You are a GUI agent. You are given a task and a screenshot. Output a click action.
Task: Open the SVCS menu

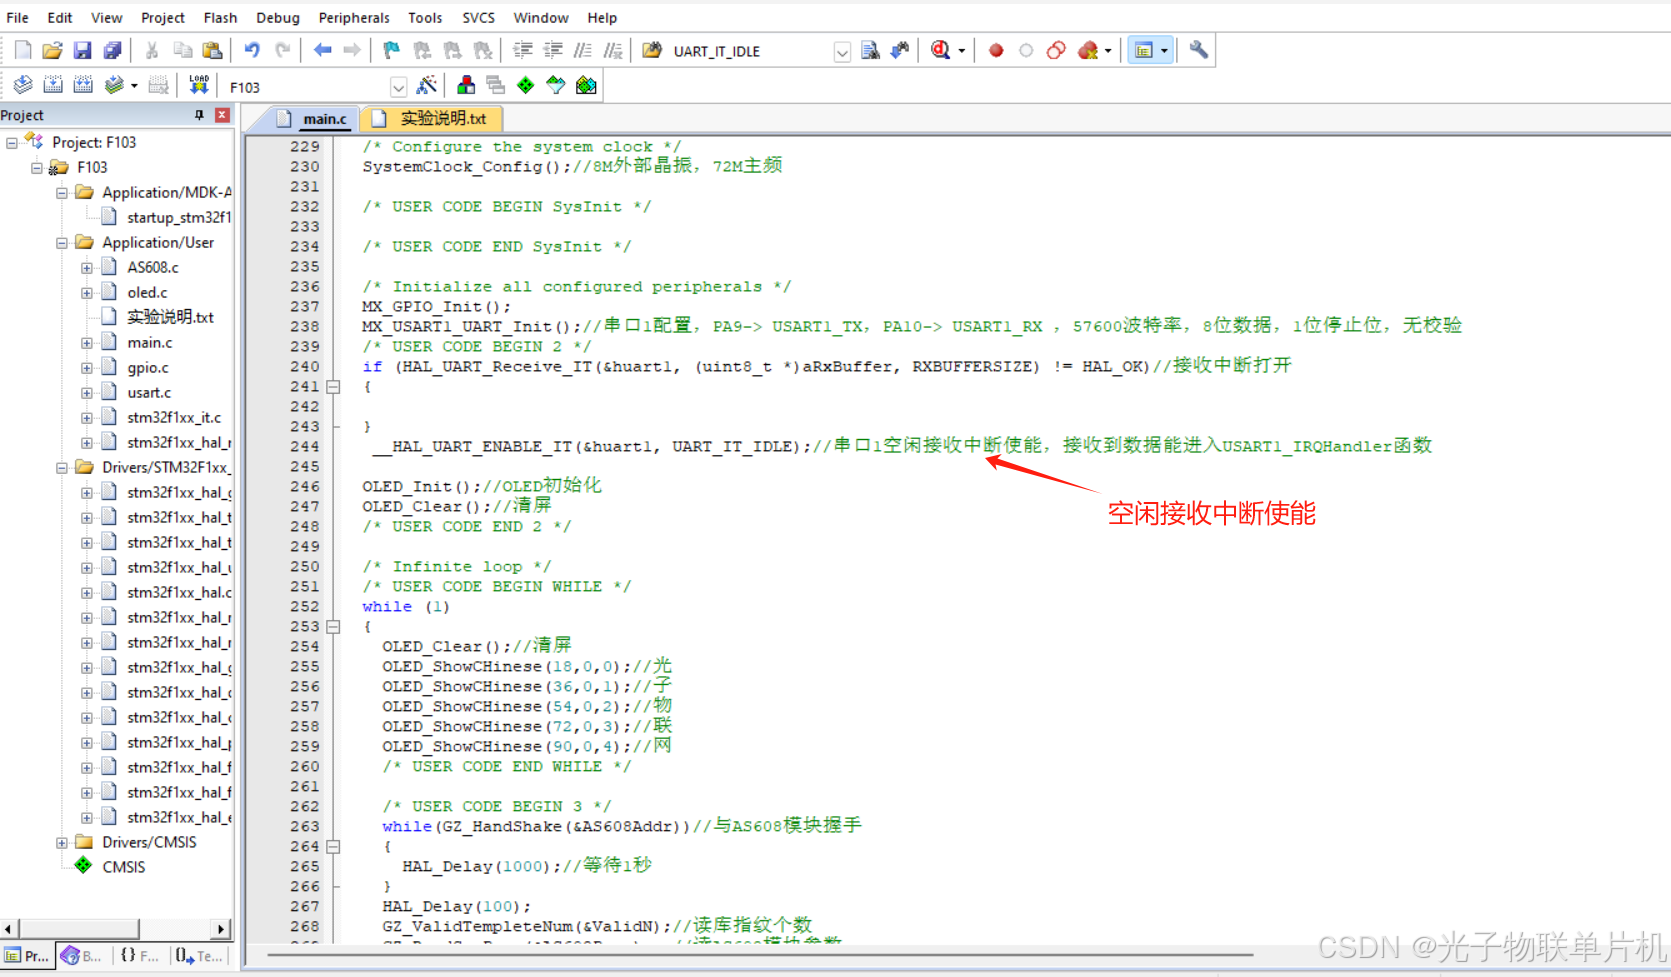click(478, 18)
